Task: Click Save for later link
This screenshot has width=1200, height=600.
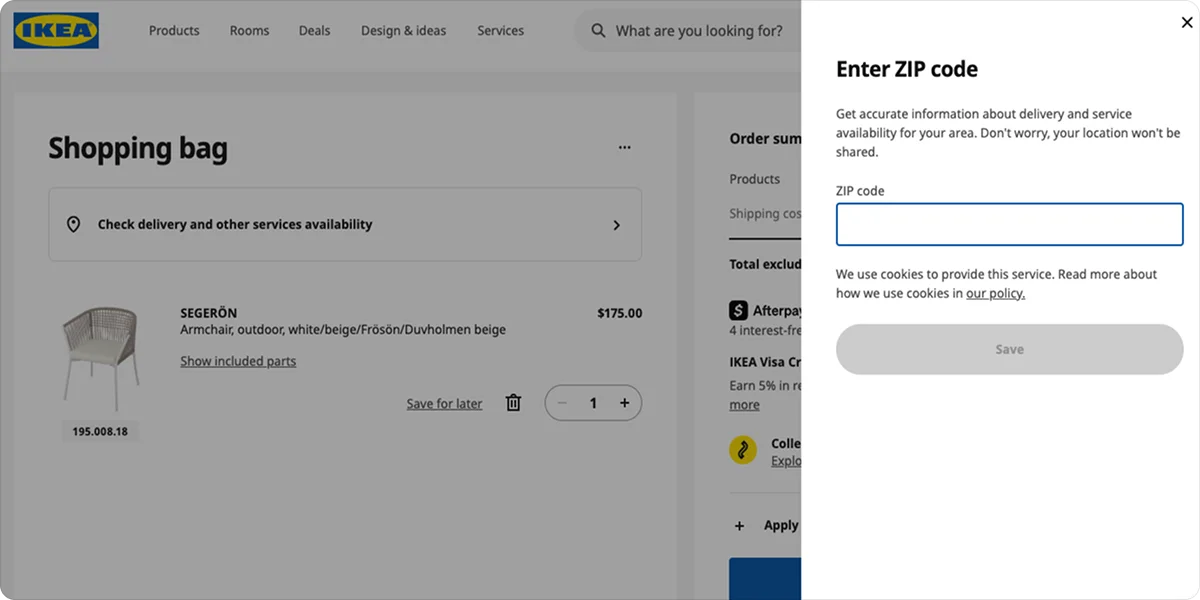Action: 444,404
